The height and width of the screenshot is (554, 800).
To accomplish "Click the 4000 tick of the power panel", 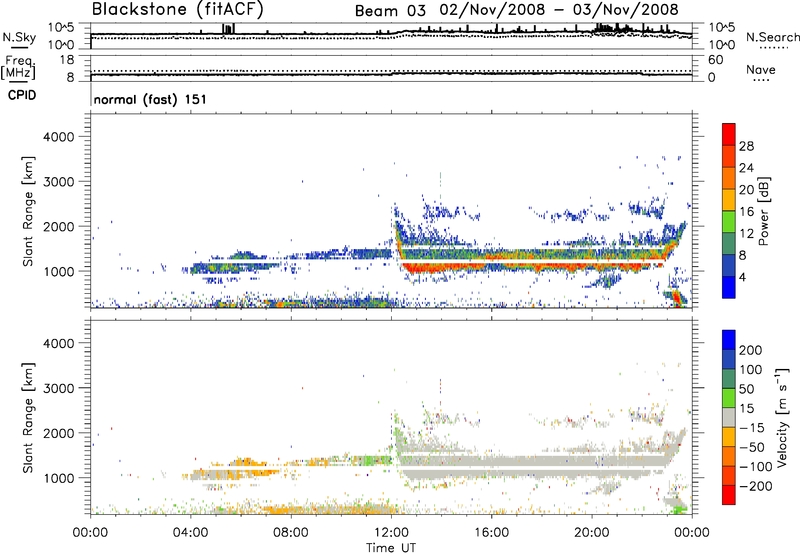I will tap(59, 137).
